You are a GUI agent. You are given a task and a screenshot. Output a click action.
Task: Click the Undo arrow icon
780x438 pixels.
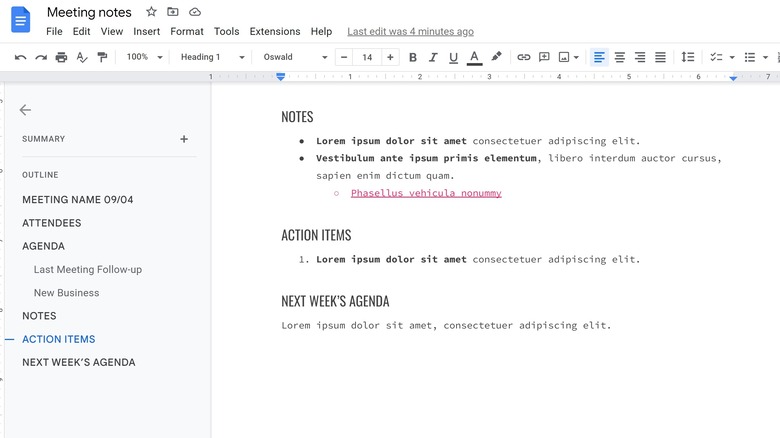(x=21, y=58)
